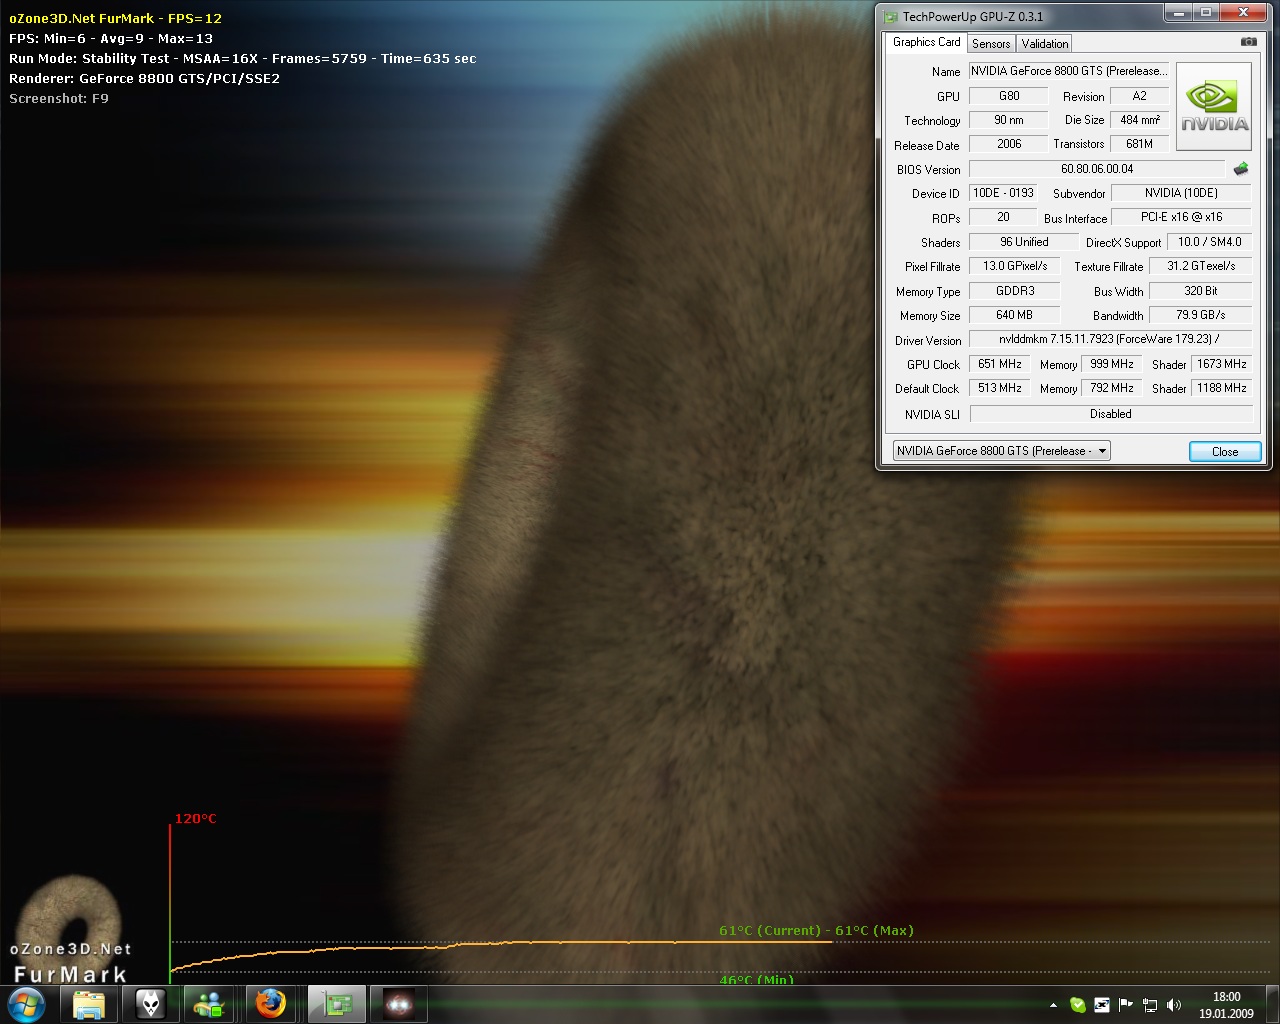Switch to the Validation tab
Viewport: 1280px width, 1024px height.
[x=1045, y=43]
